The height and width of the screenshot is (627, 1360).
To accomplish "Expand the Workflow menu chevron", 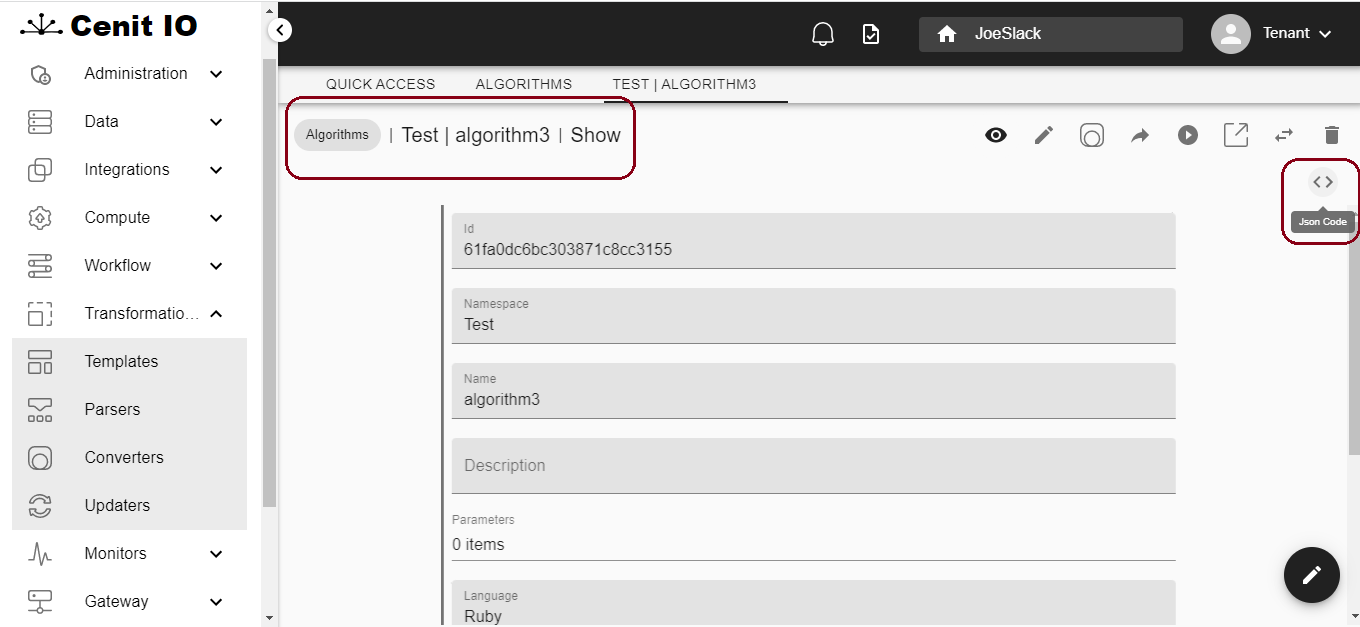I will [216, 266].
